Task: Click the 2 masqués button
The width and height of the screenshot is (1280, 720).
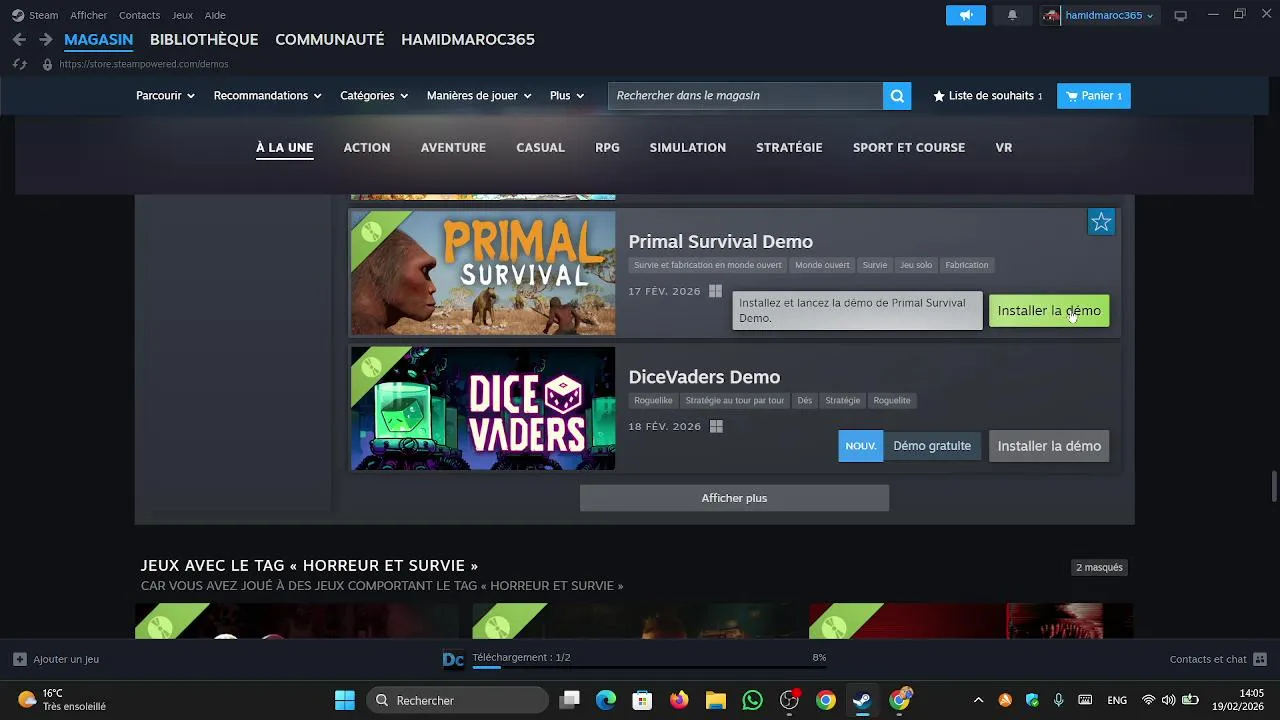Action: (1099, 567)
